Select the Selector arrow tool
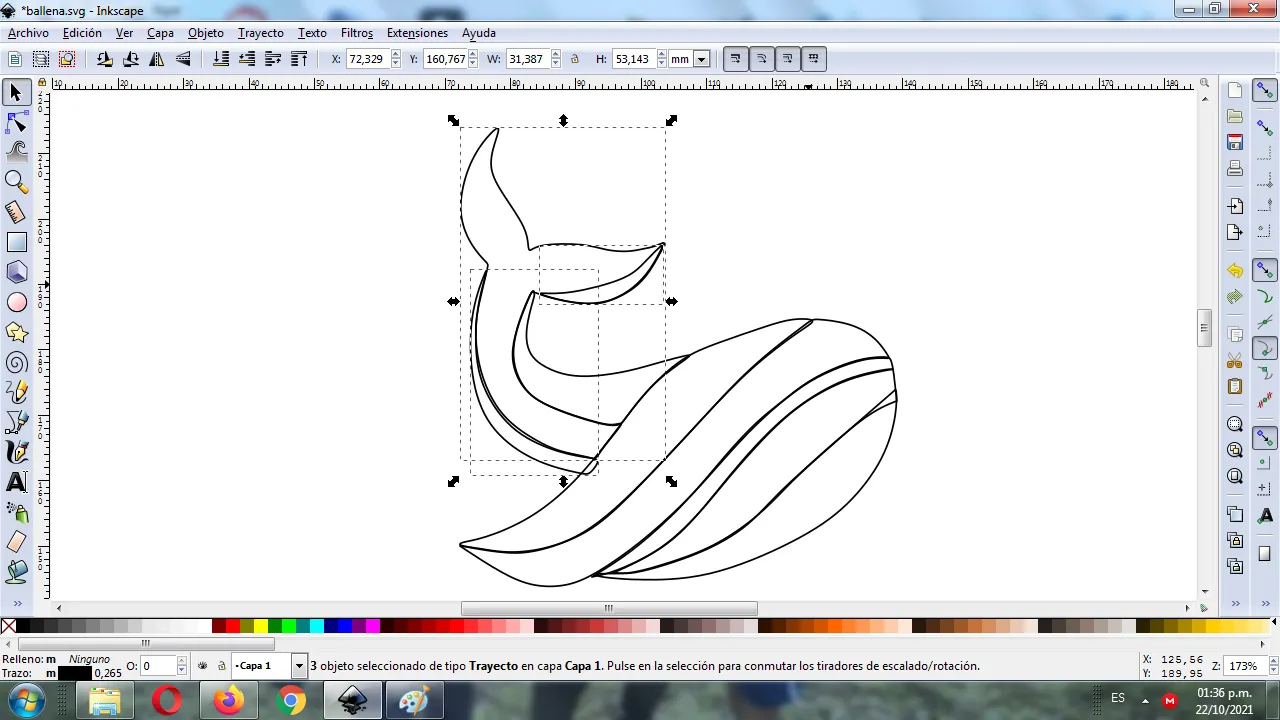 point(16,93)
